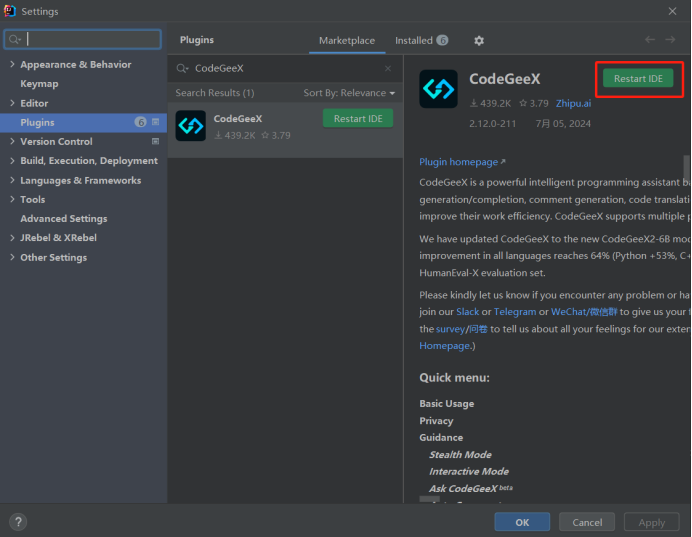
Task: Click the project-level icon beside Plugins
Action: (155, 122)
